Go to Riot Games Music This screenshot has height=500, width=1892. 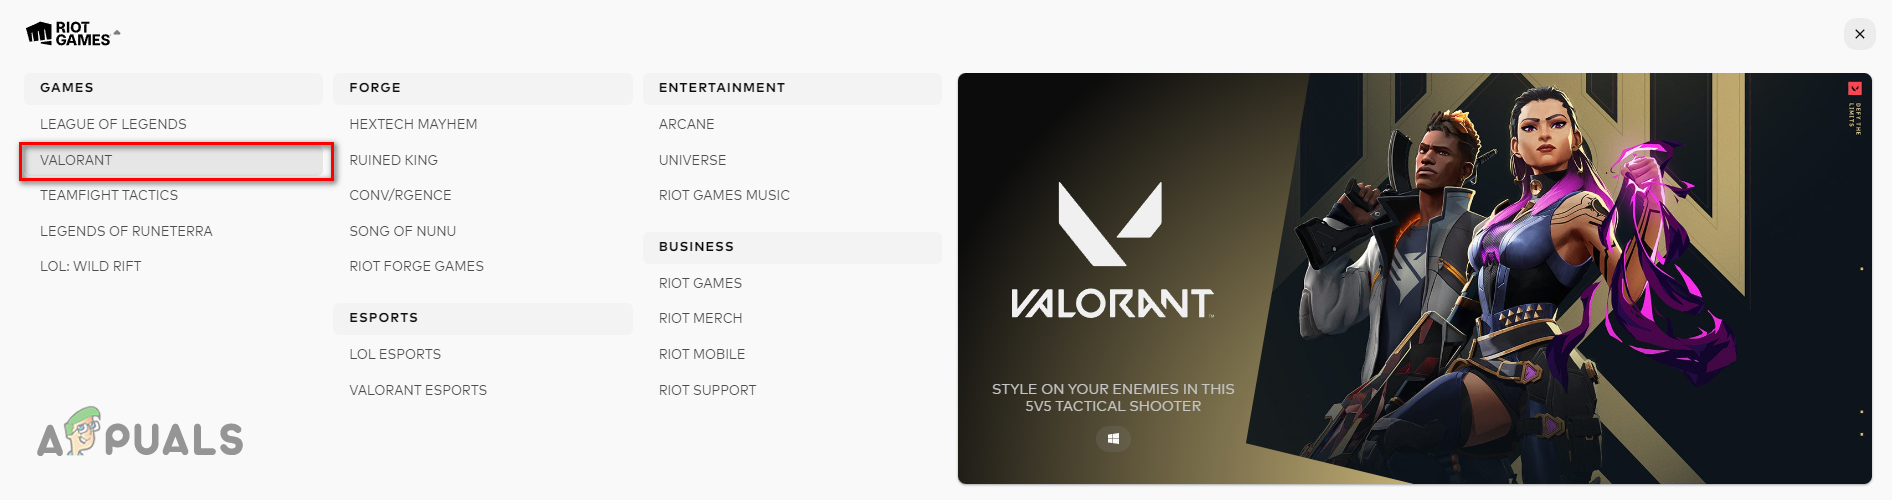pyautogui.click(x=724, y=195)
